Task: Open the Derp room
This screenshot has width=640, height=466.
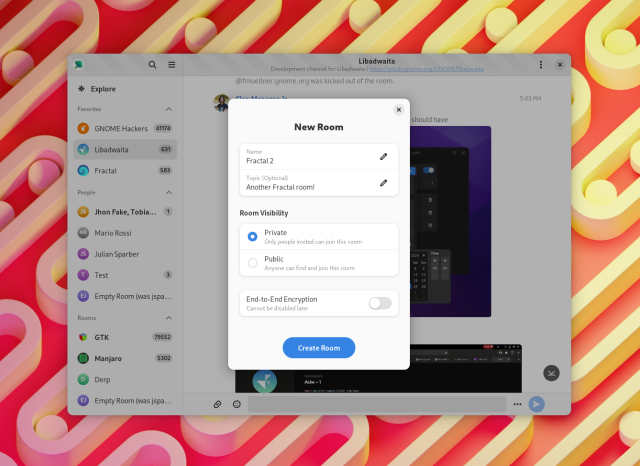Action: point(125,379)
